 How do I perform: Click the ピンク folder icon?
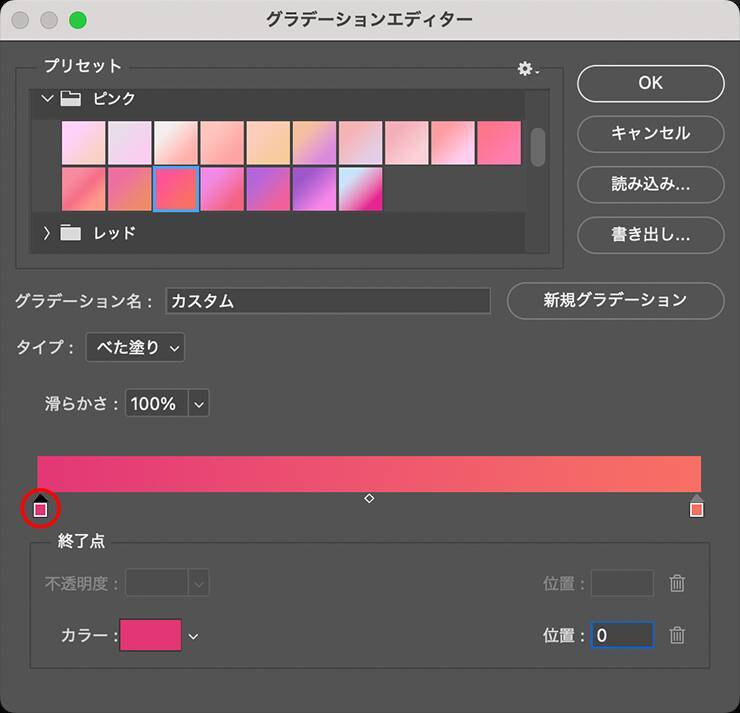point(70,99)
